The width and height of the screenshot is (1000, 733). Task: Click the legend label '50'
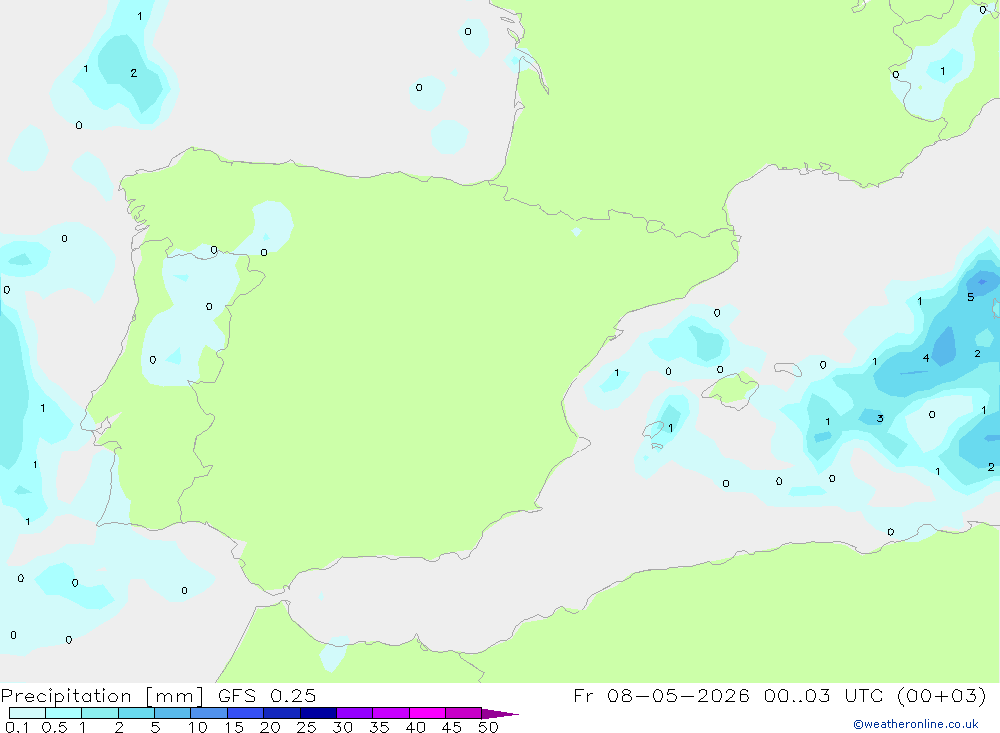tap(488, 727)
